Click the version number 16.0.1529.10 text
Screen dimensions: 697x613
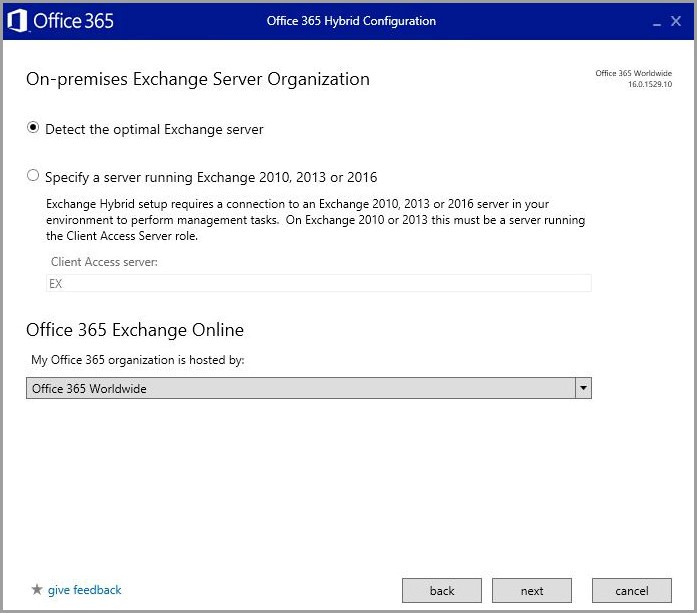tap(649, 85)
